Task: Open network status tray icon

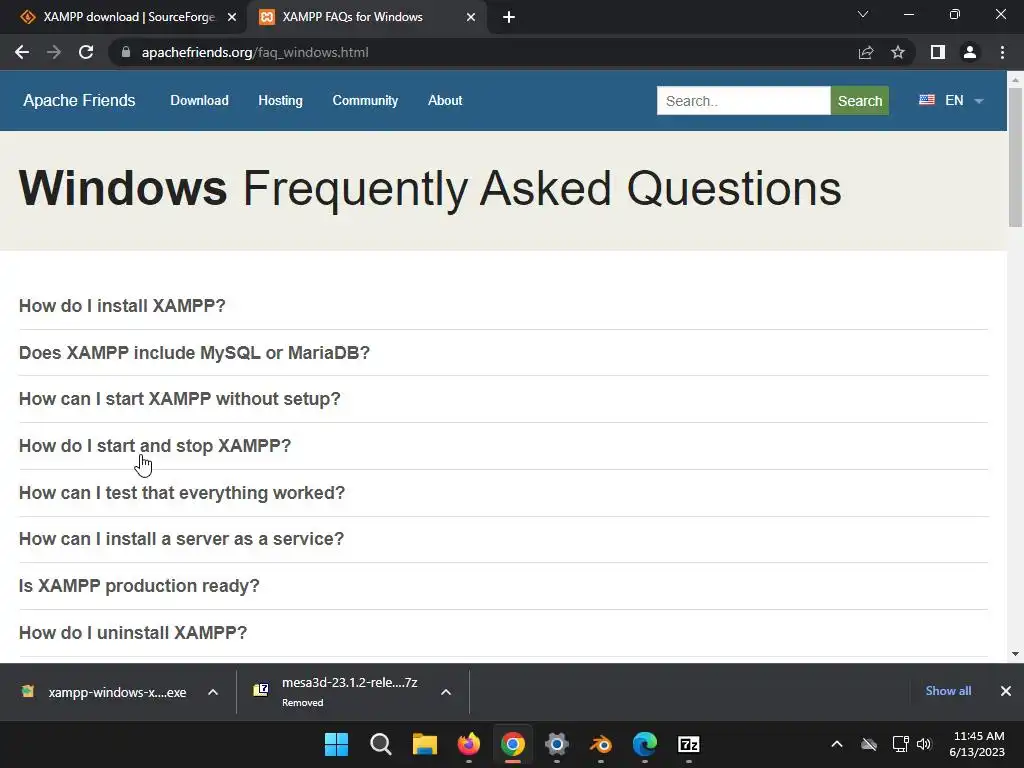Action: [900, 744]
